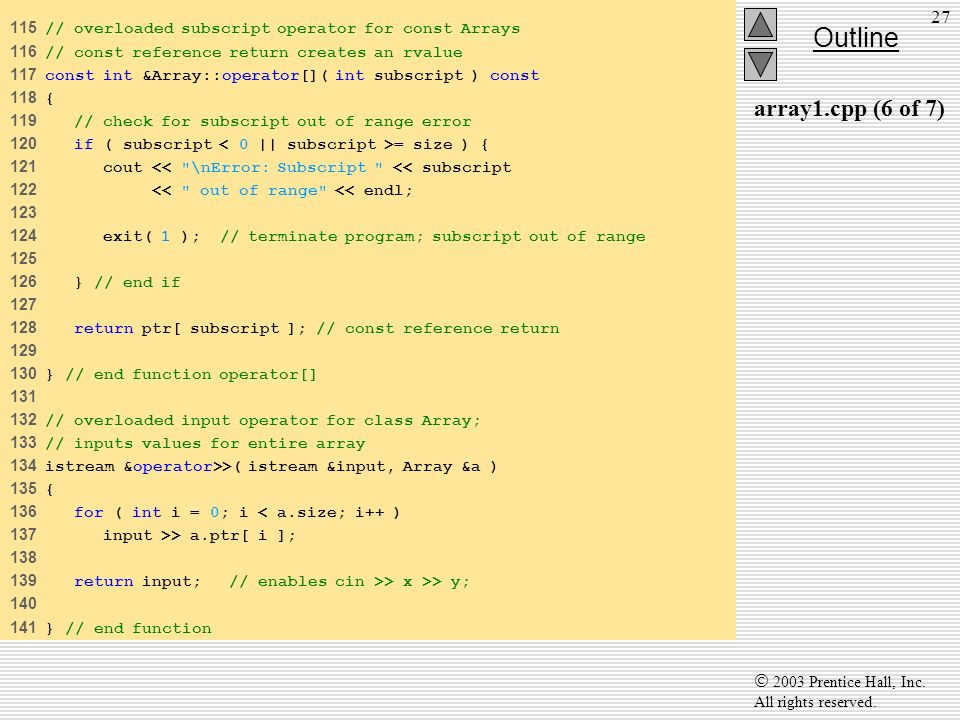Select line 115 overloaded subscript operator comment
The image size is (960, 720).
[282, 29]
